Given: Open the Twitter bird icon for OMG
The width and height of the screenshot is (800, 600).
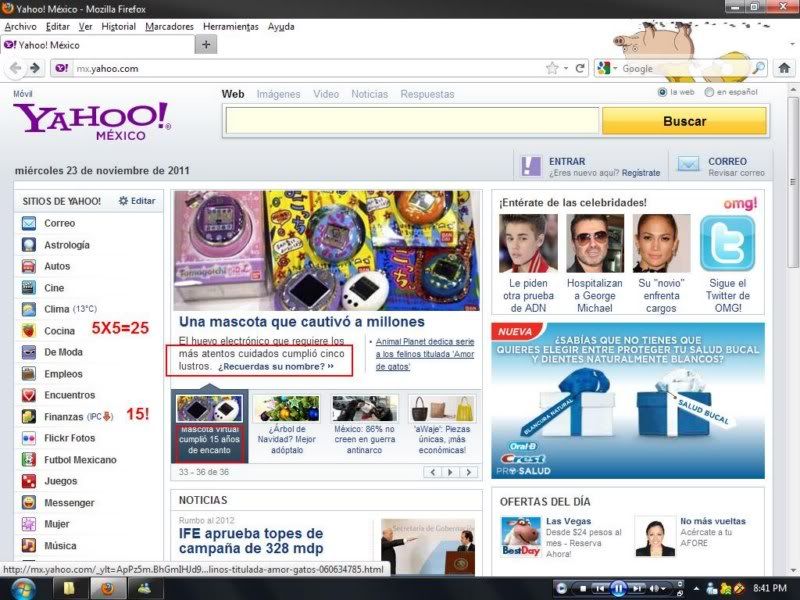Looking at the screenshot, I should tap(727, 243).
